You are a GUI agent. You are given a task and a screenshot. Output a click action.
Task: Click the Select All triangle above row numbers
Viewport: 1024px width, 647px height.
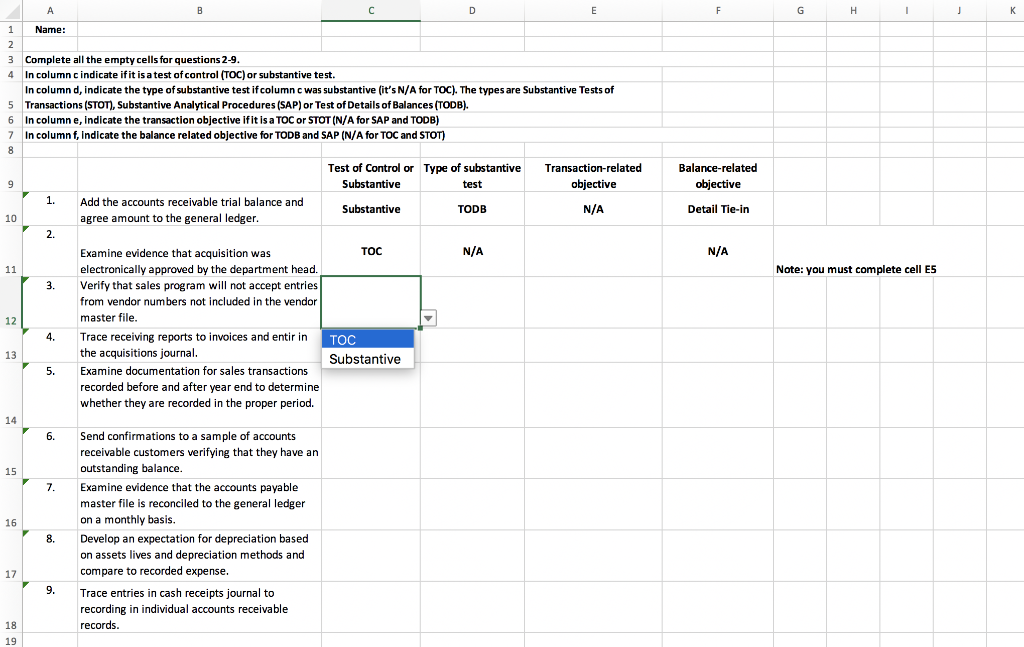(x=10, y=9)
